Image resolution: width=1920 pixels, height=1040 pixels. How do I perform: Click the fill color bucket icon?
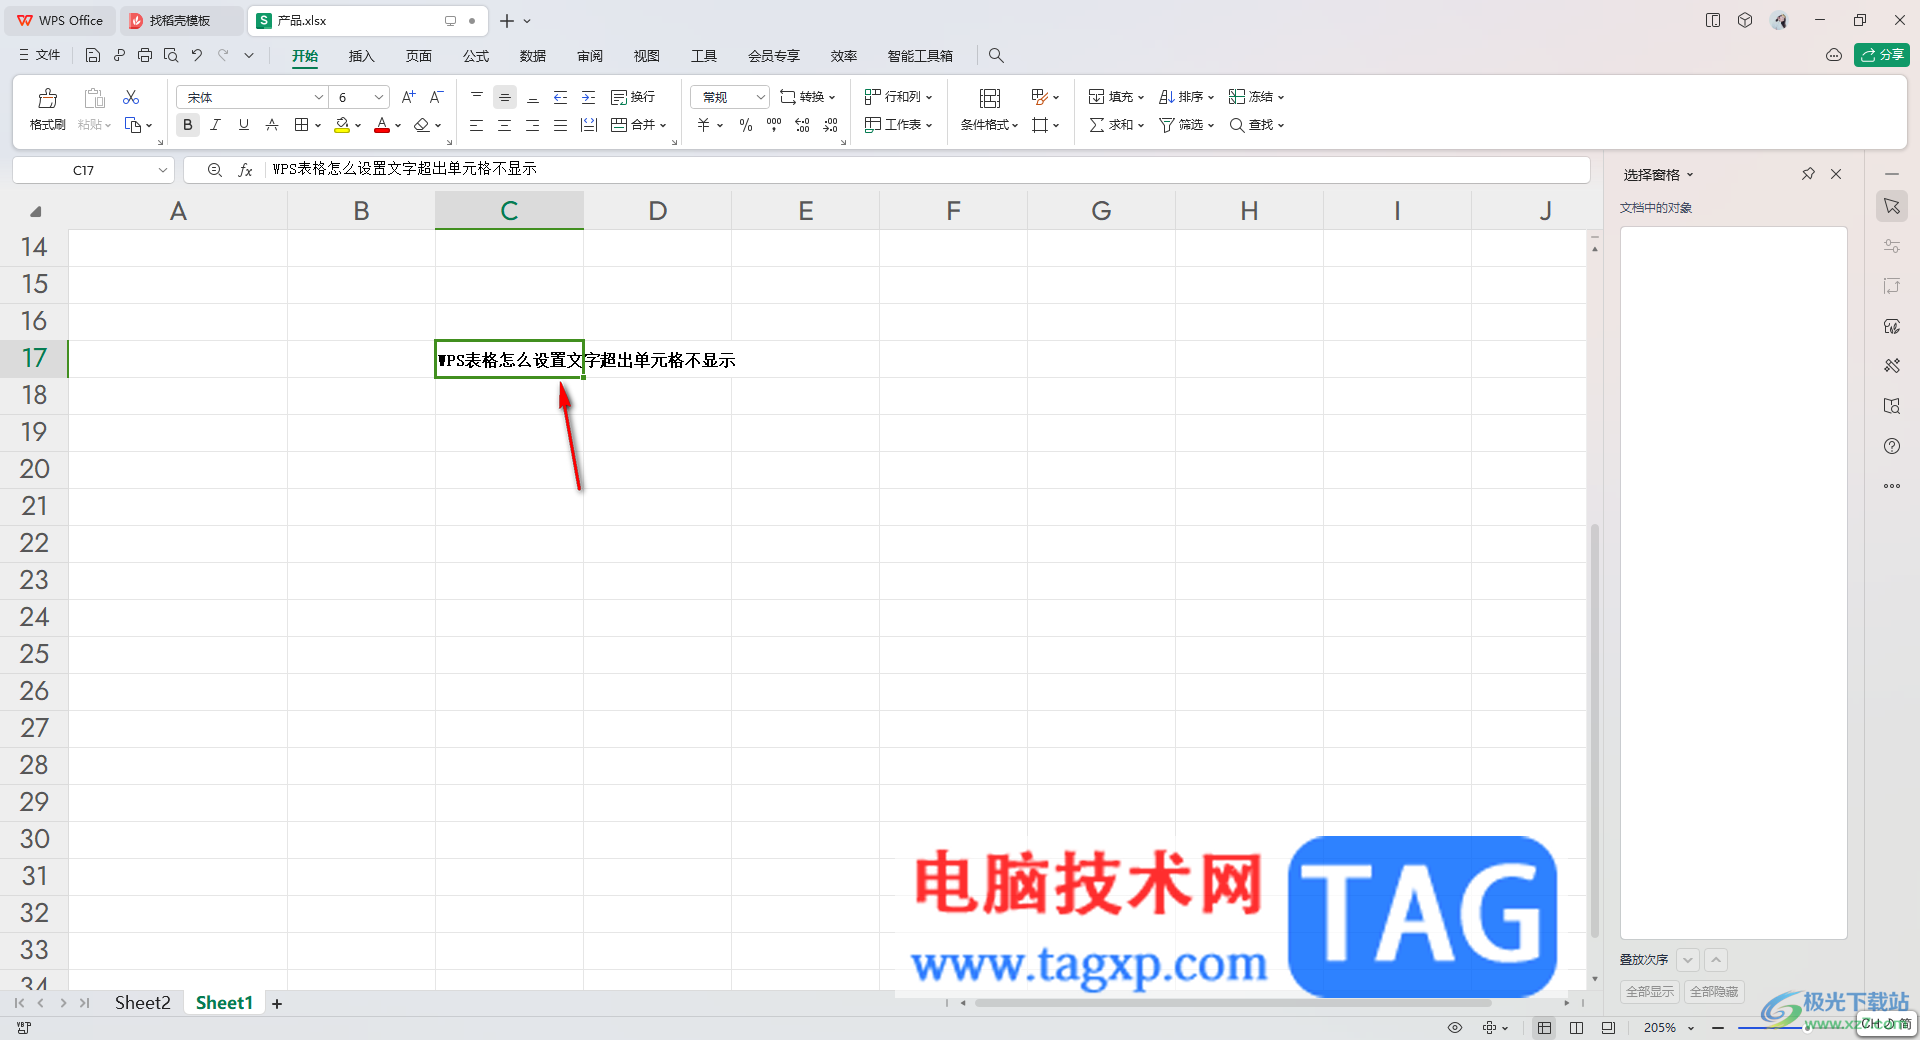(342, 125)
